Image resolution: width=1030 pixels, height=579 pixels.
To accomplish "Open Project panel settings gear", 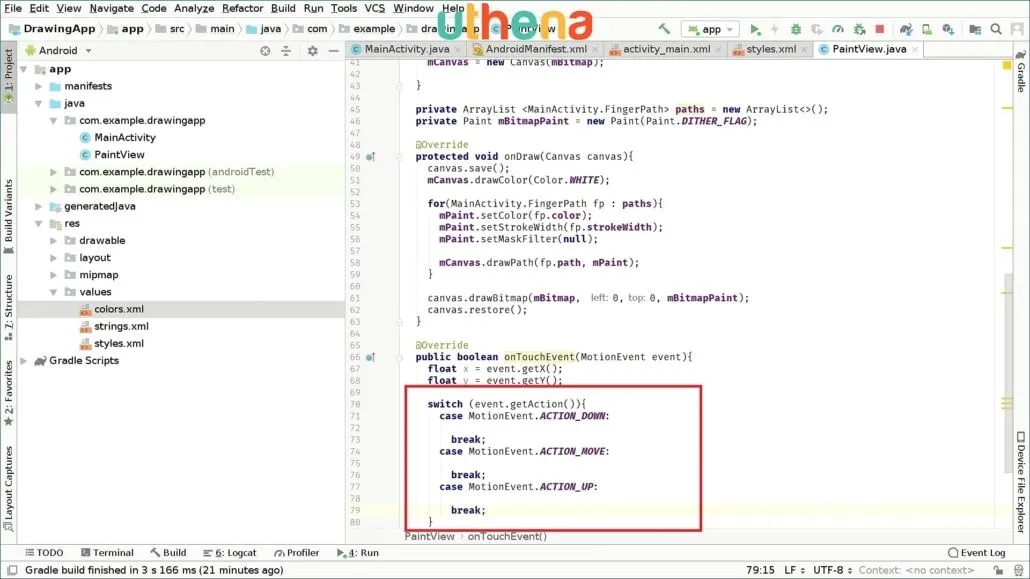I will coord(313,51).
